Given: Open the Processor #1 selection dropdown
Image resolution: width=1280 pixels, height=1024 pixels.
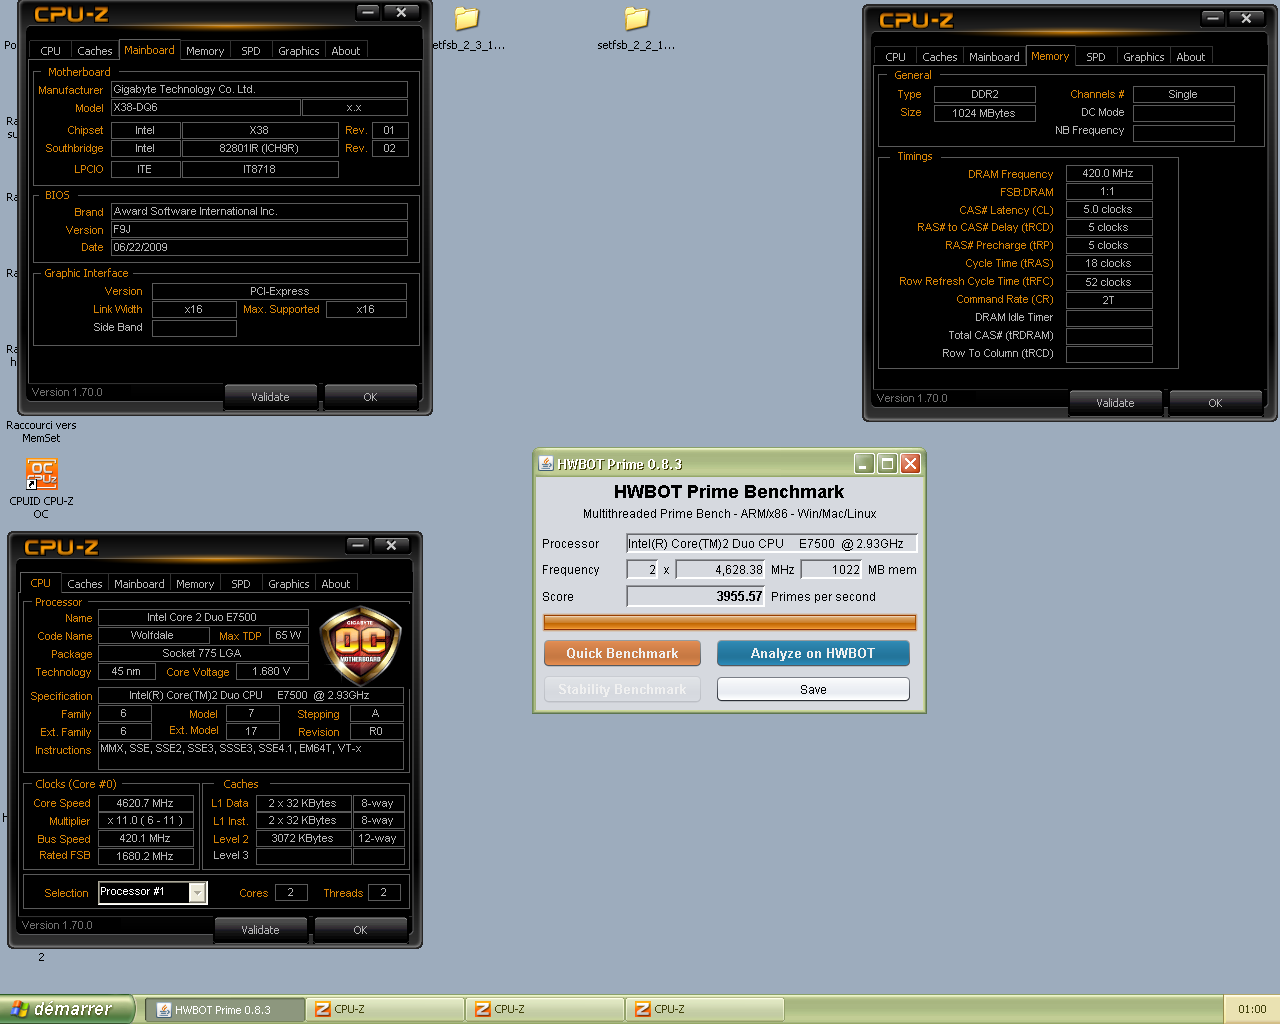Looking at the screenshot, I should tap(198, 892).
